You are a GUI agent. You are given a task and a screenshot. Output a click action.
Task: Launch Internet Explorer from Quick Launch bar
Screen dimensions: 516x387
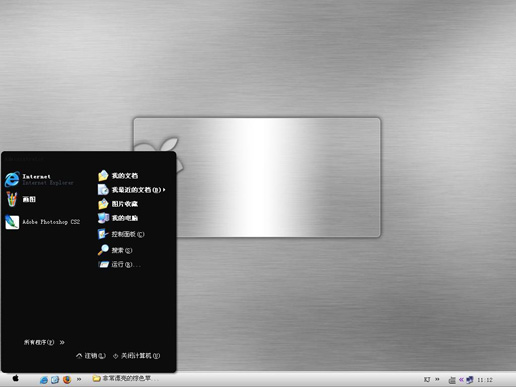click(44, 379)
